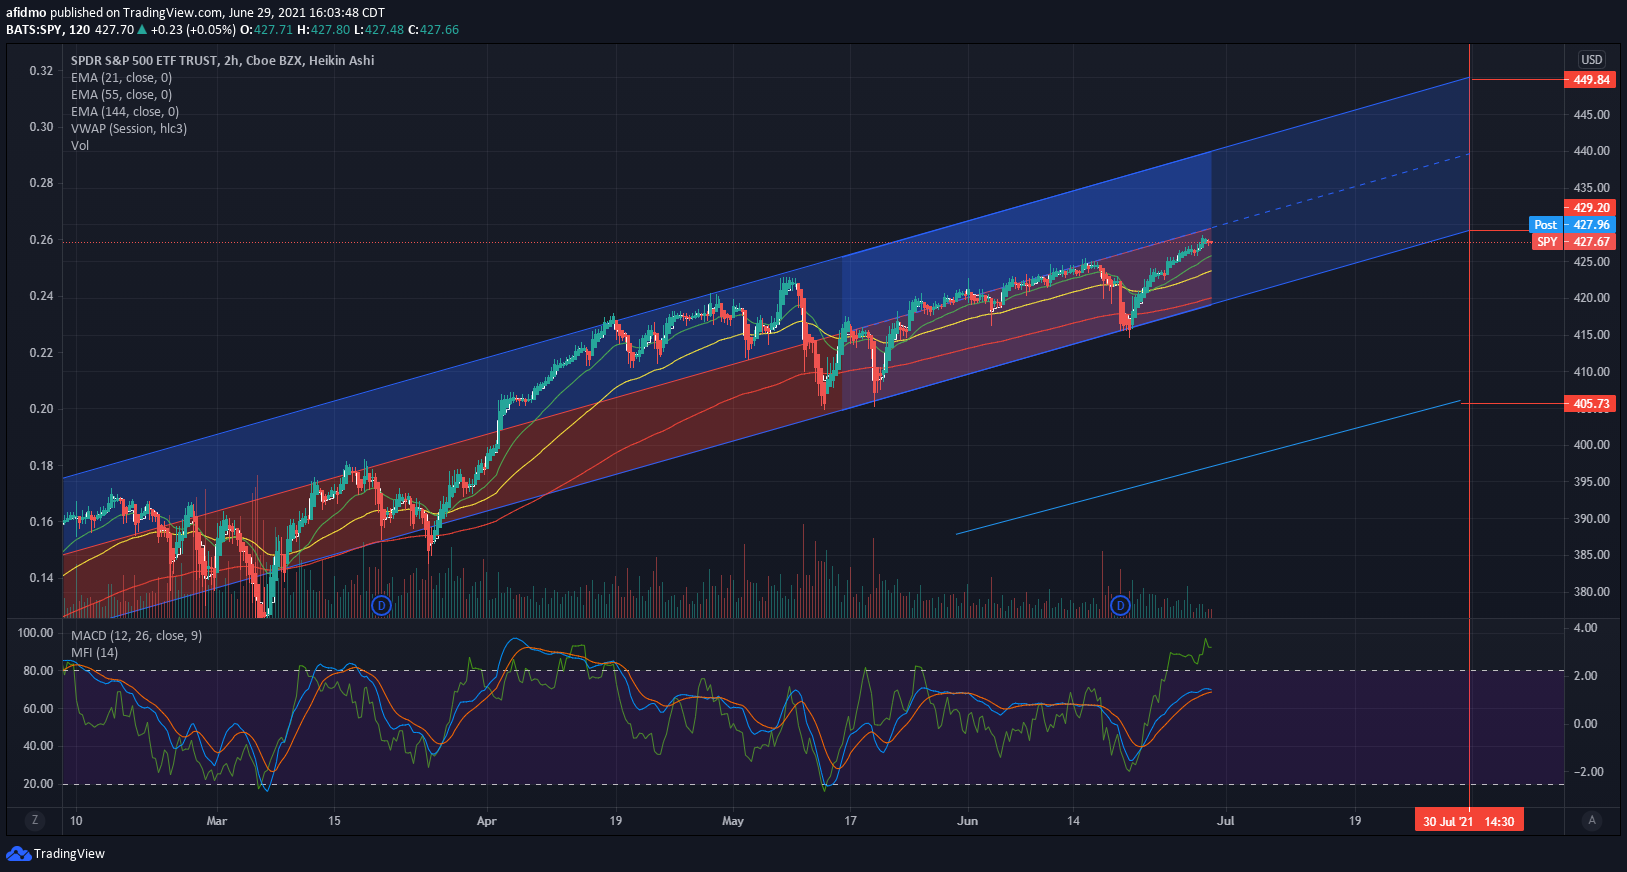Click the C:427.66 close value
The height and width of the screenshot is (872, 1627).
tap(434, 29)
